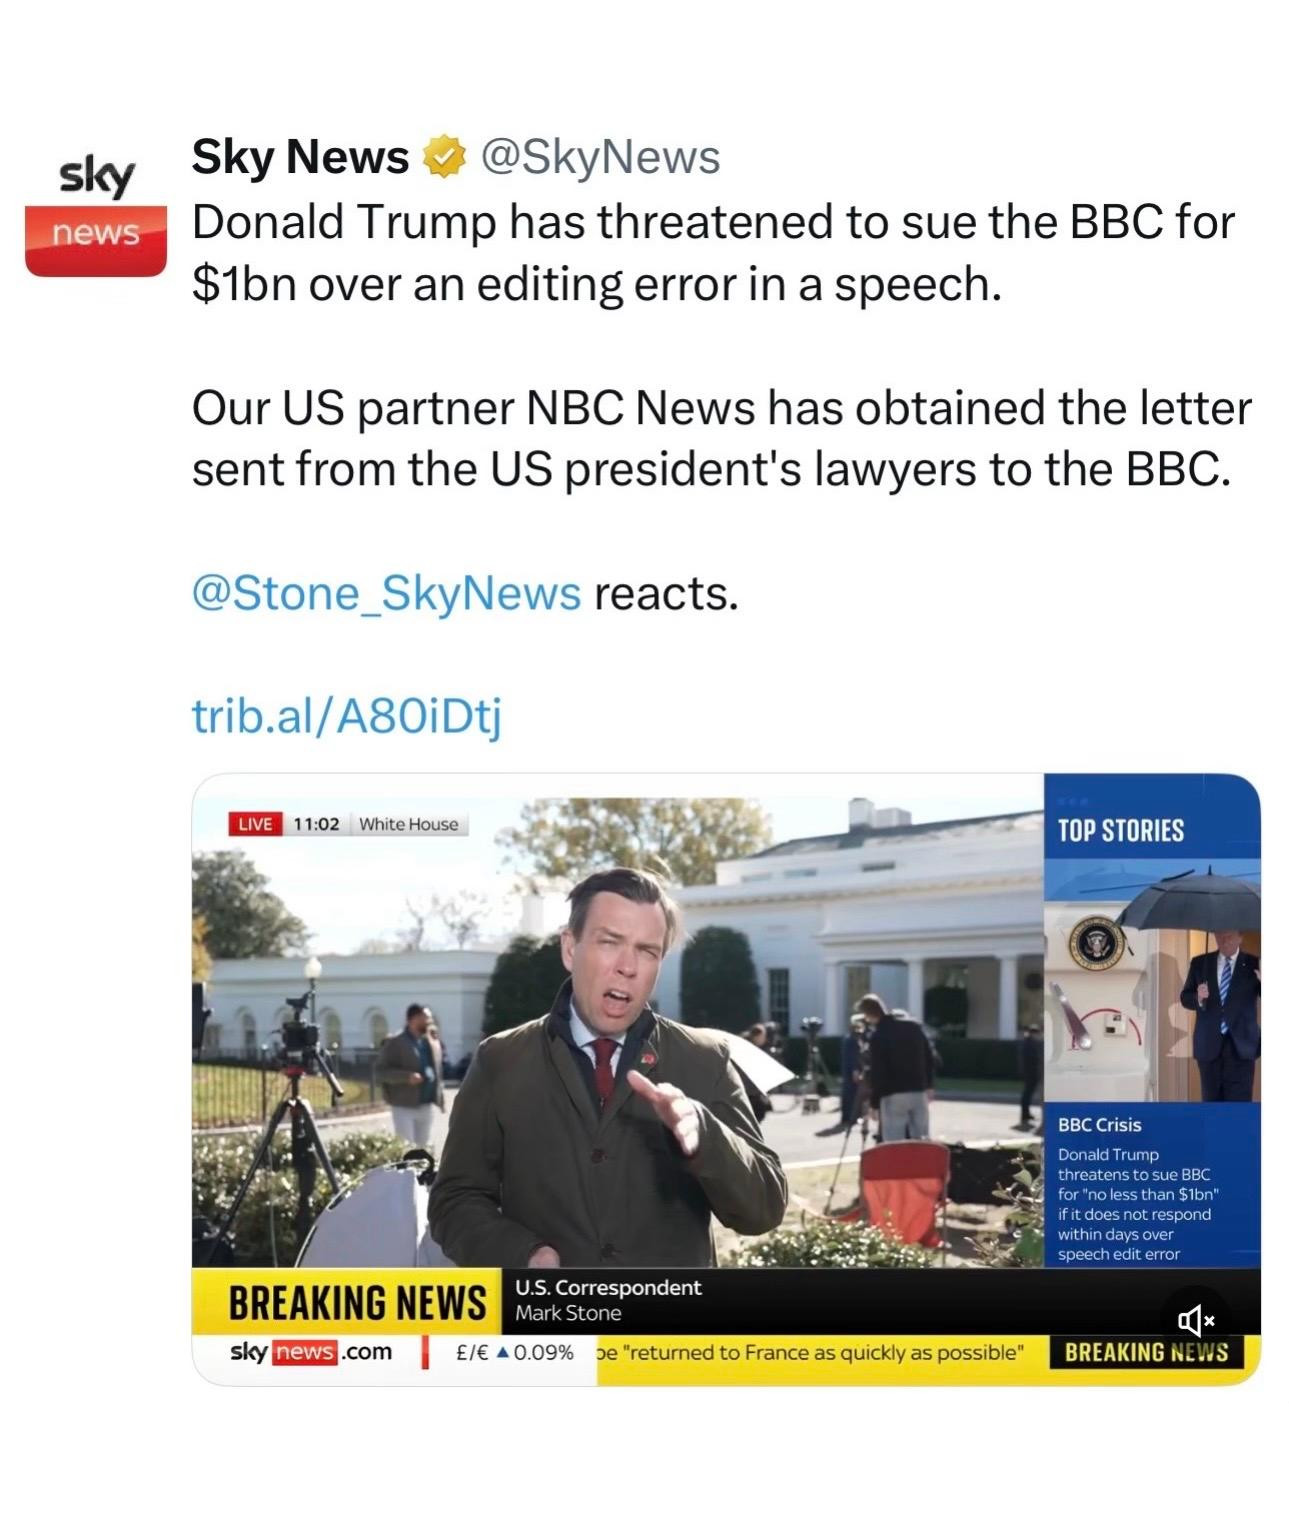Click the bottom-right BREAKING NEWS tag
The image size is (1289, 1526).
[1146, 1353]
